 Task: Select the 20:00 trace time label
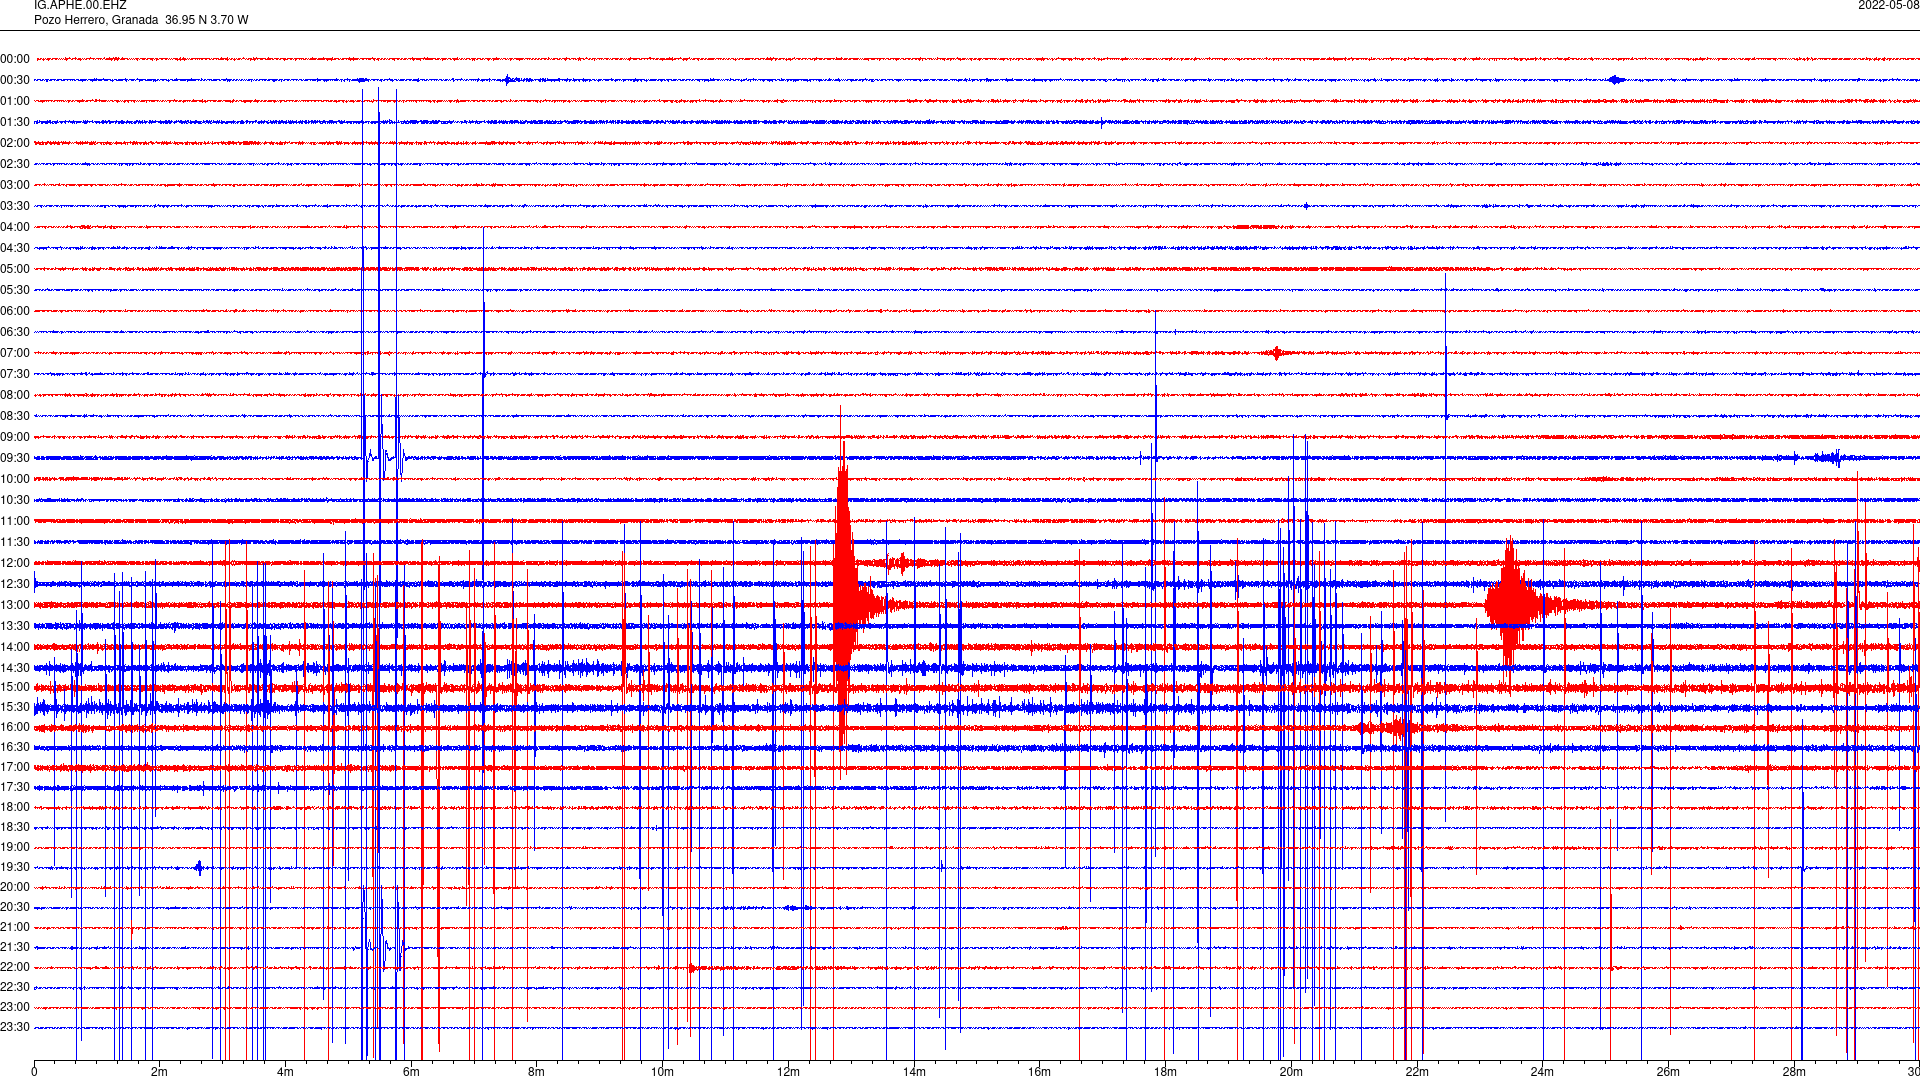point(15,887)
